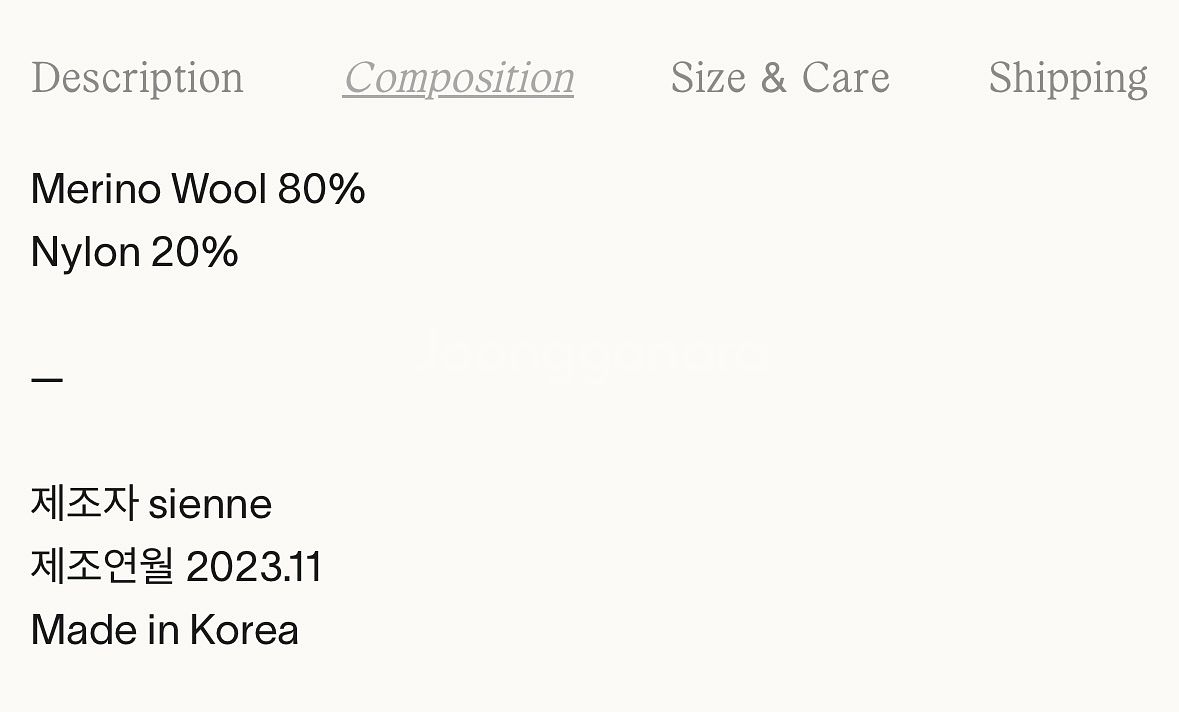Open the Description tab
The height and width of the screenshot is (712, 1179).
(137, 78)
